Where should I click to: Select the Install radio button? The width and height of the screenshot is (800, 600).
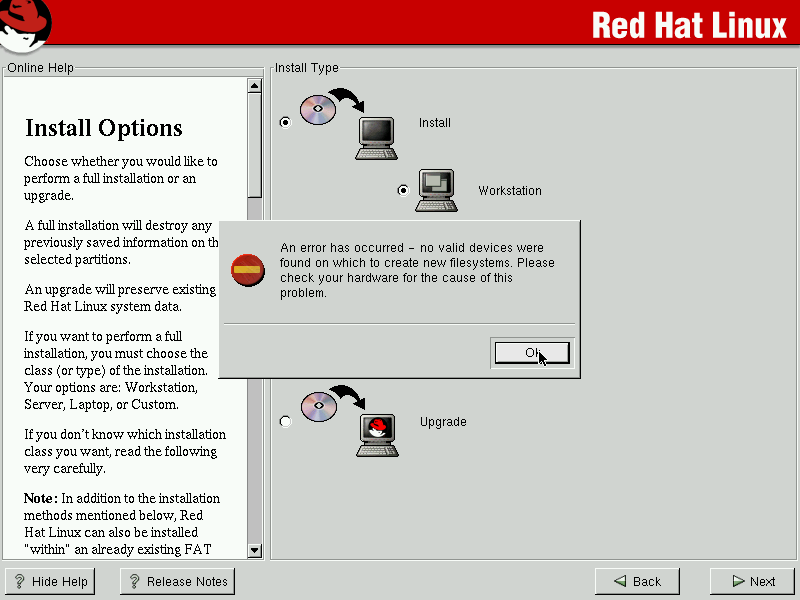coord(285,122)
